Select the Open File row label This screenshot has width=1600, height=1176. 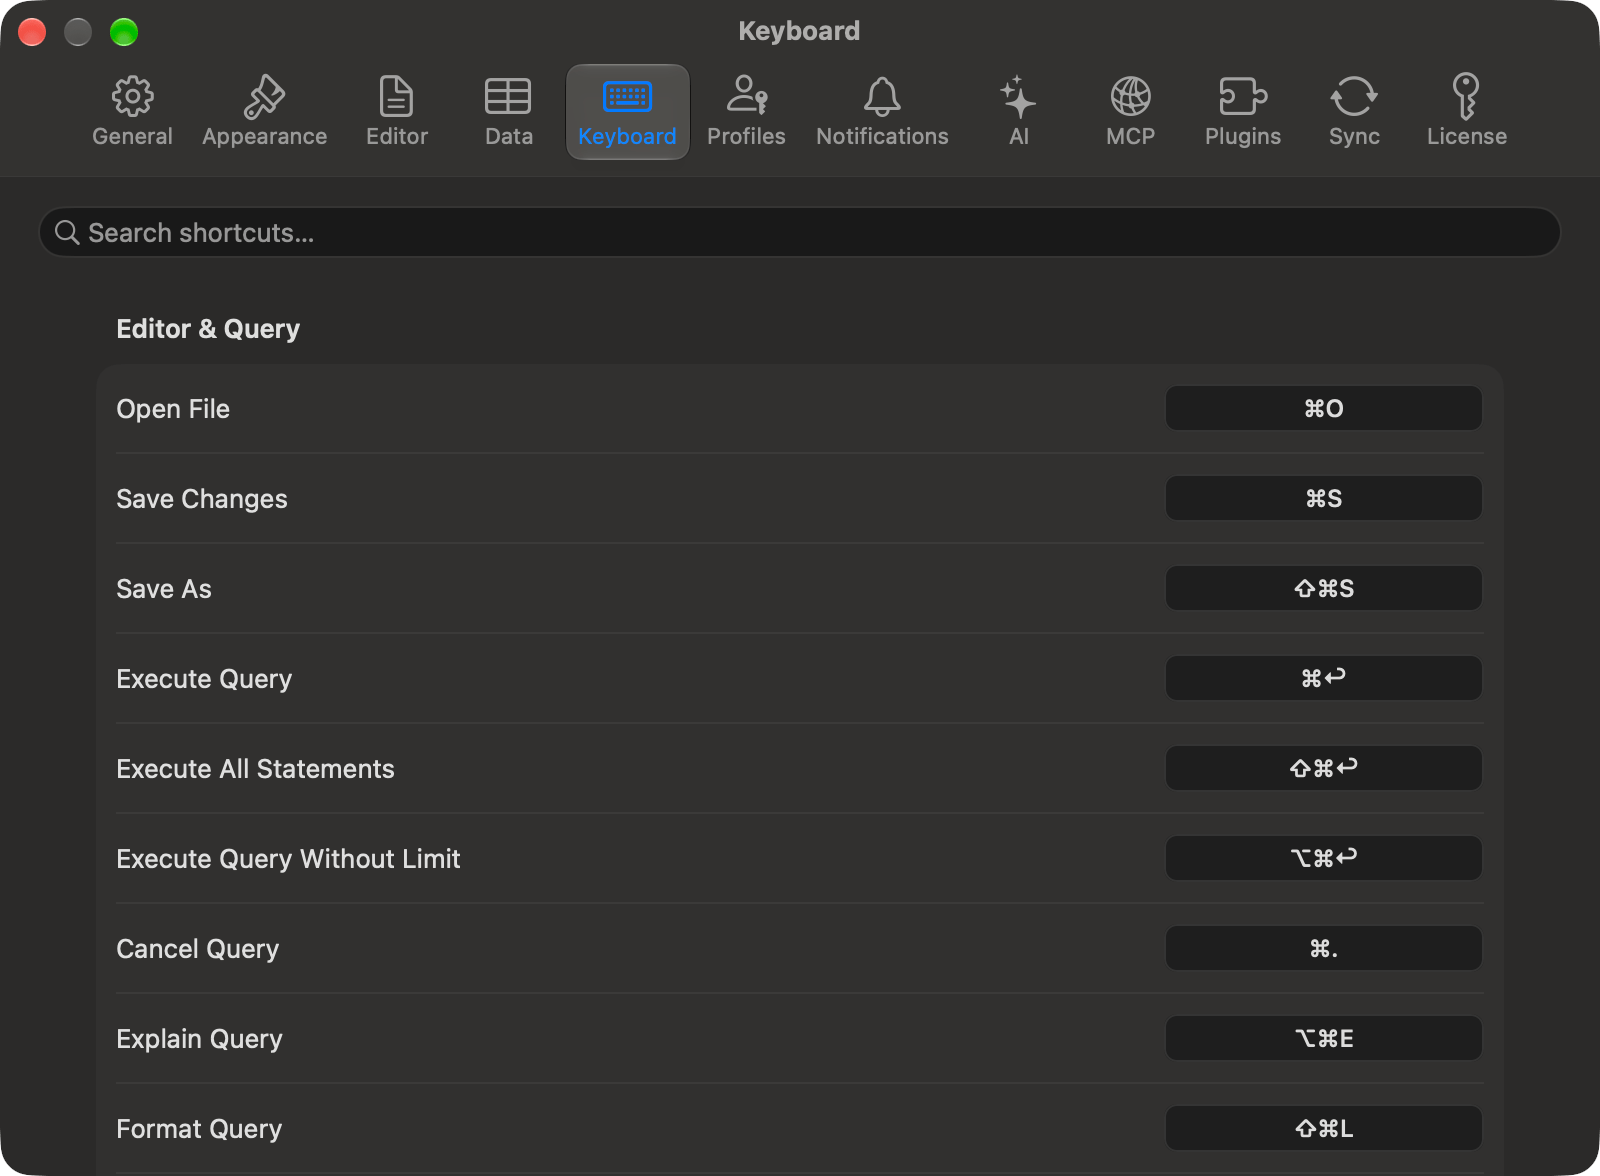[173, 409]
